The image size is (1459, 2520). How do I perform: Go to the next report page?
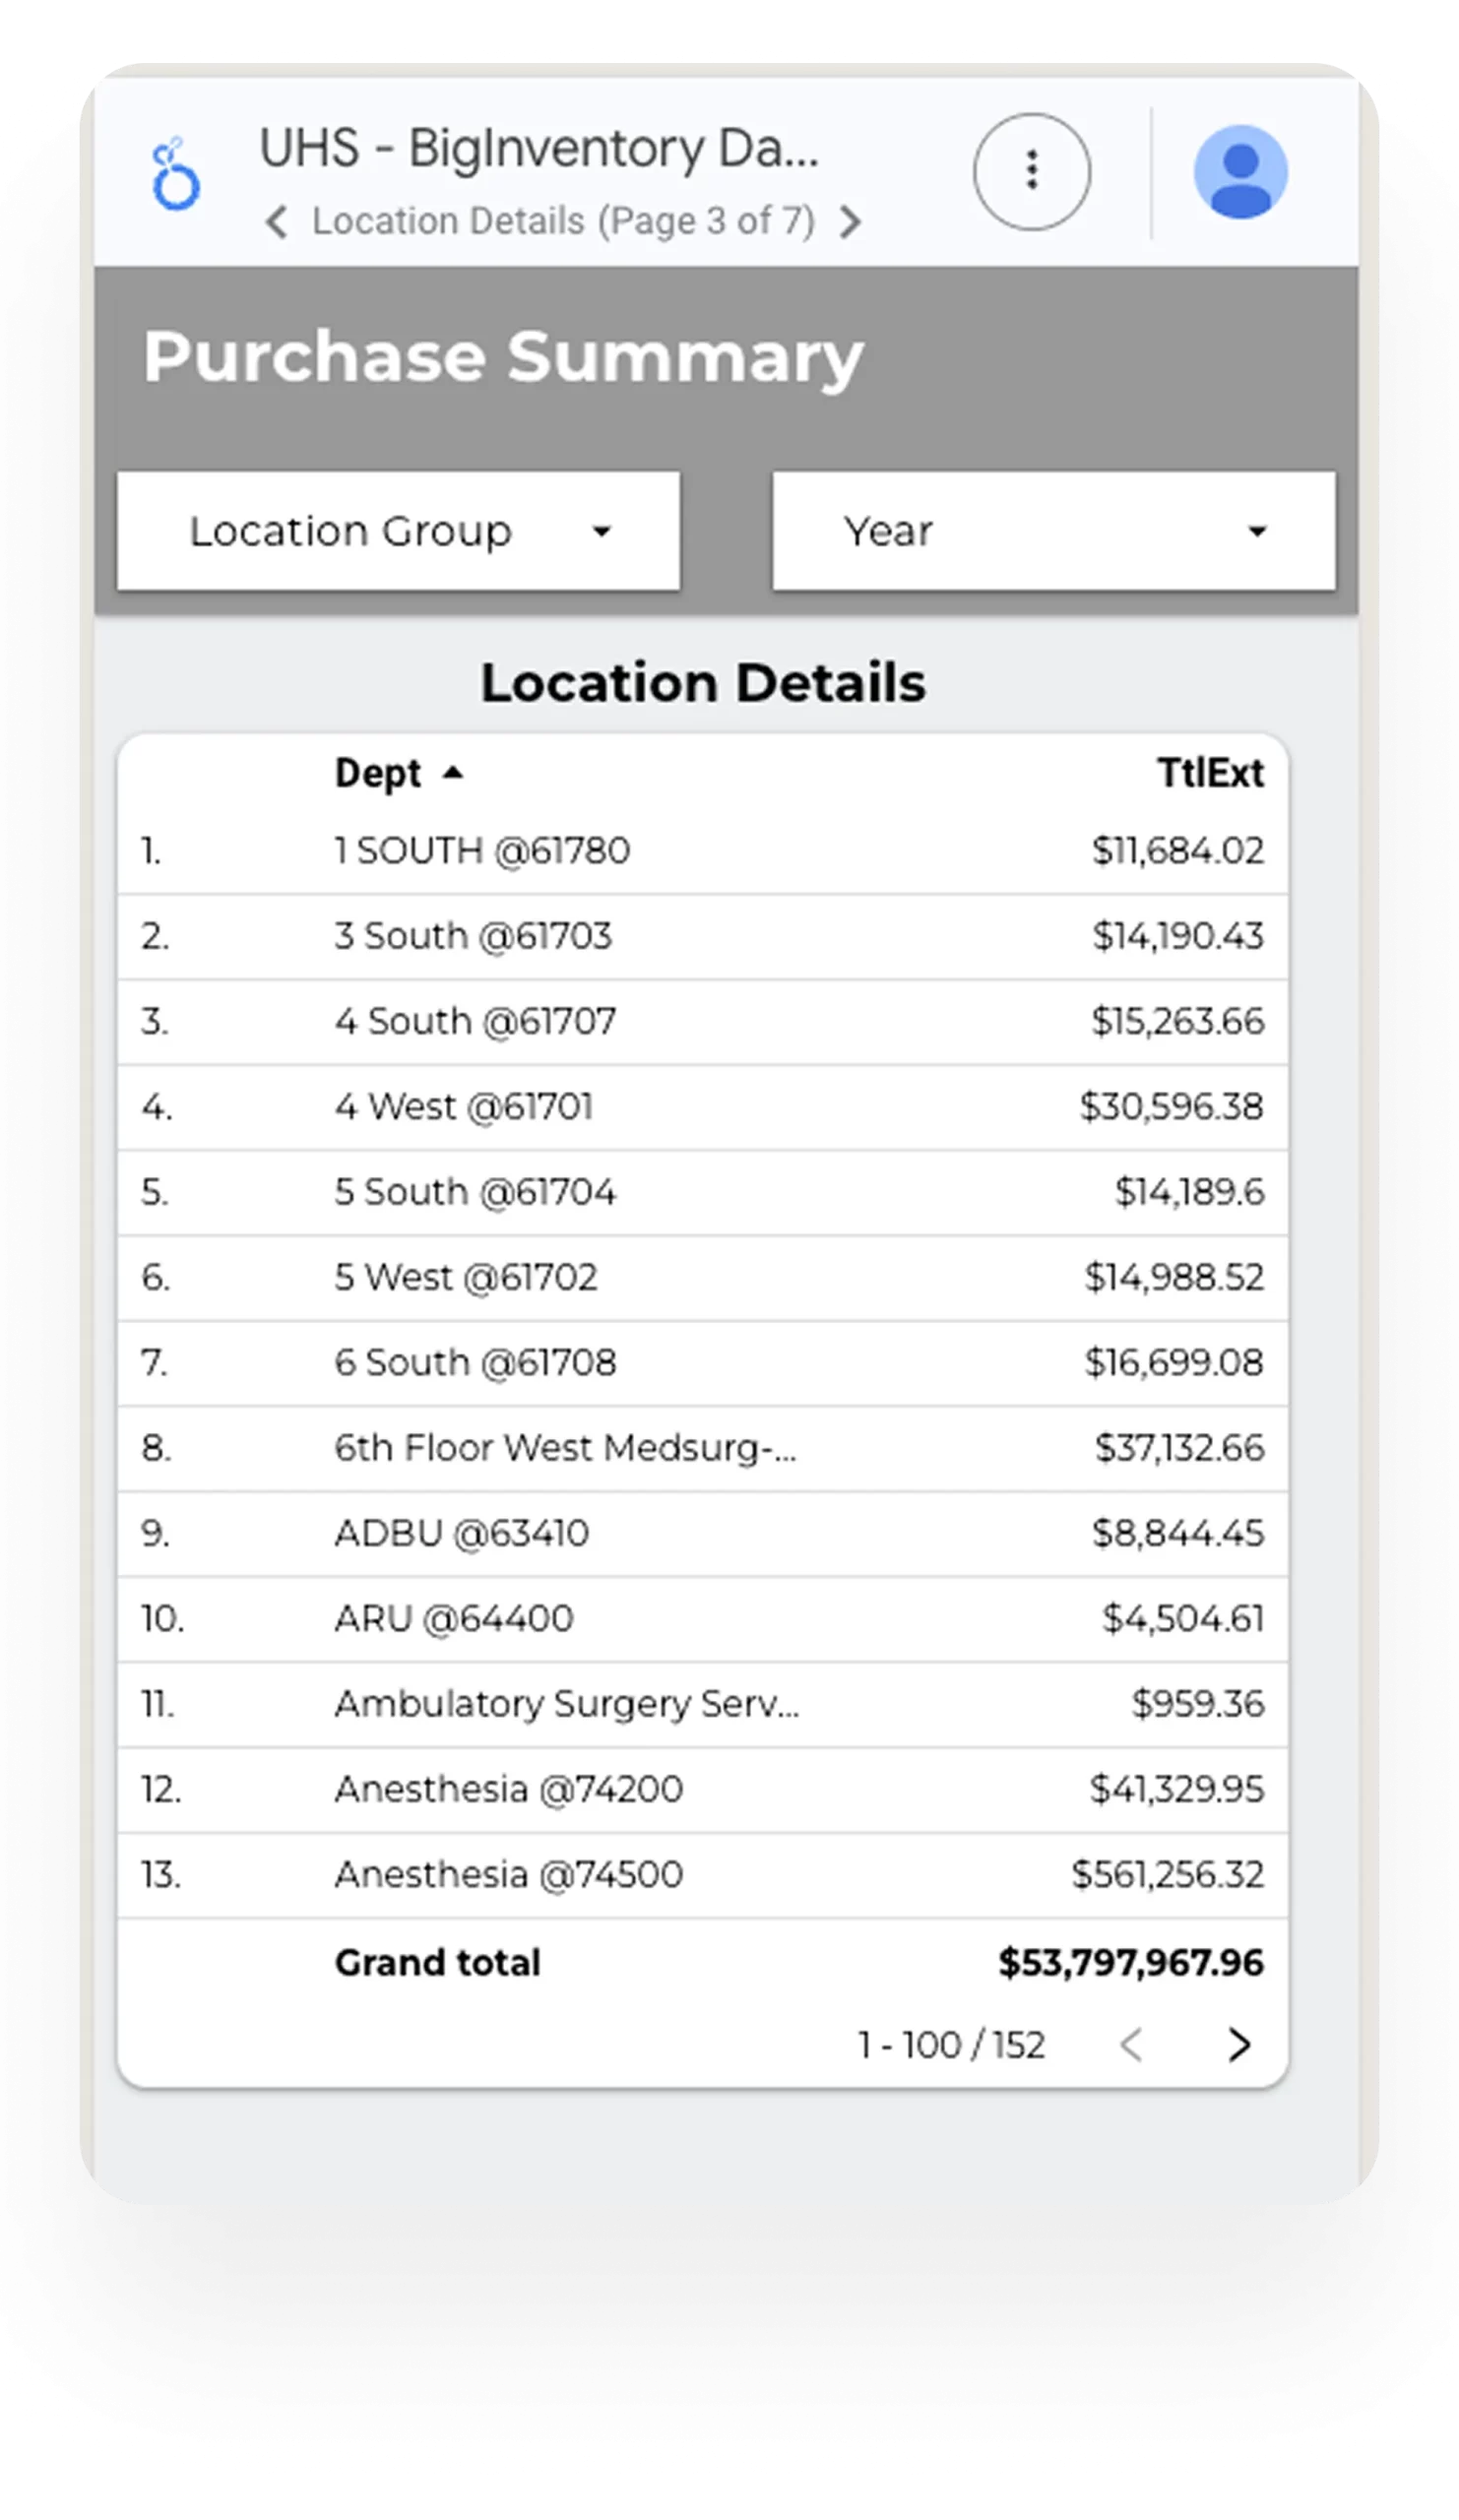(x=850, y=222)
